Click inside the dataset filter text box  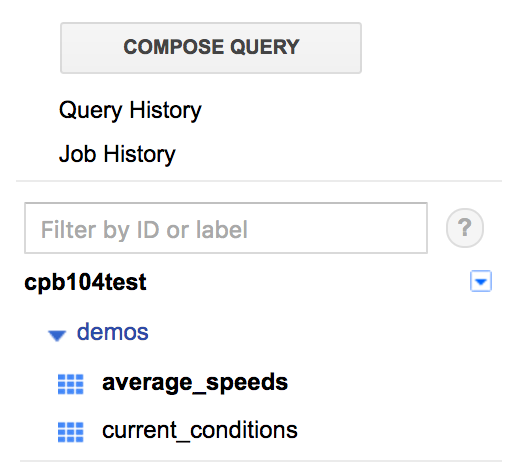tap(226, 228)
